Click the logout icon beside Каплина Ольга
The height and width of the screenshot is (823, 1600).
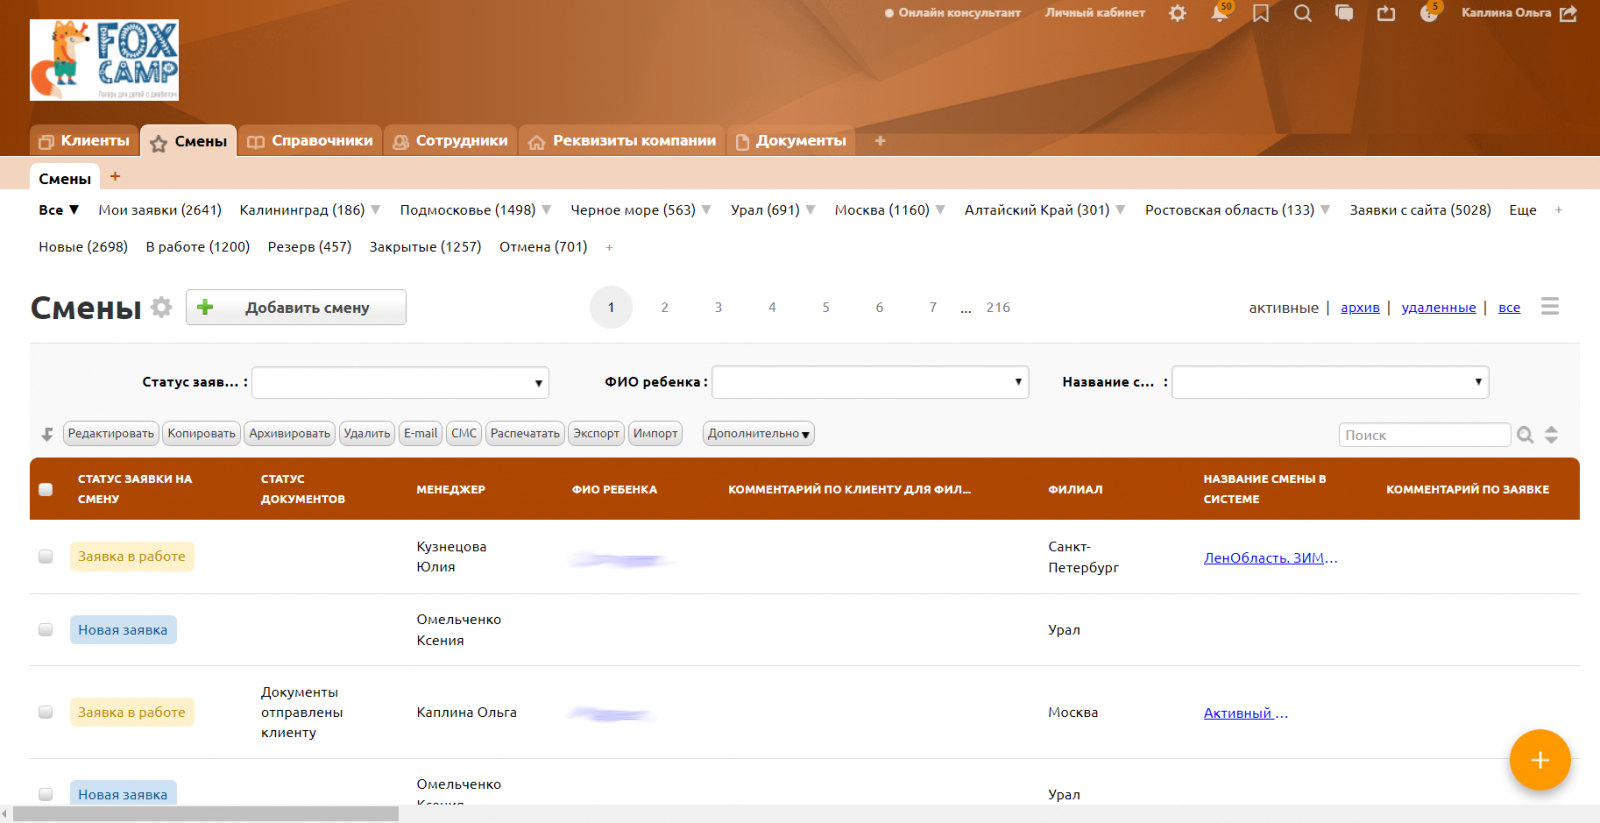pos(1568,14)
